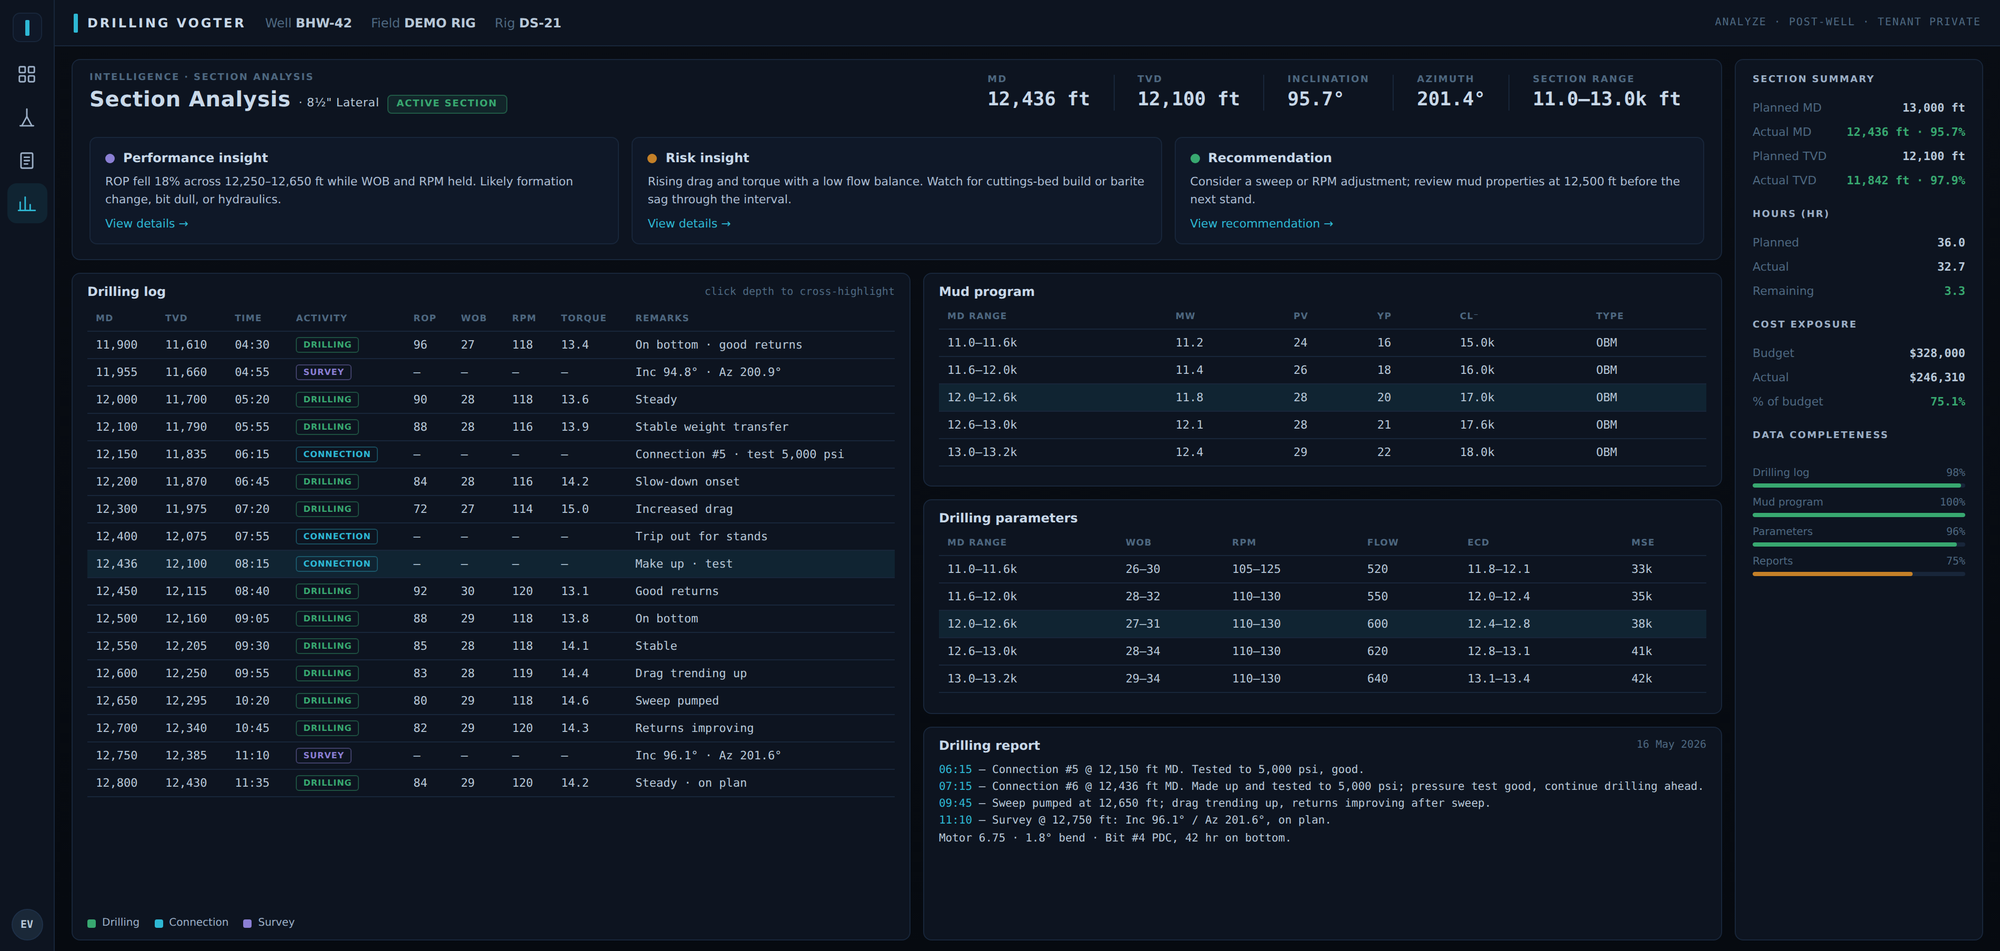Viewport: 2000px width, 951px height.
Task: Click the '16 May 2026' report date
Action: click(1671, 745)
